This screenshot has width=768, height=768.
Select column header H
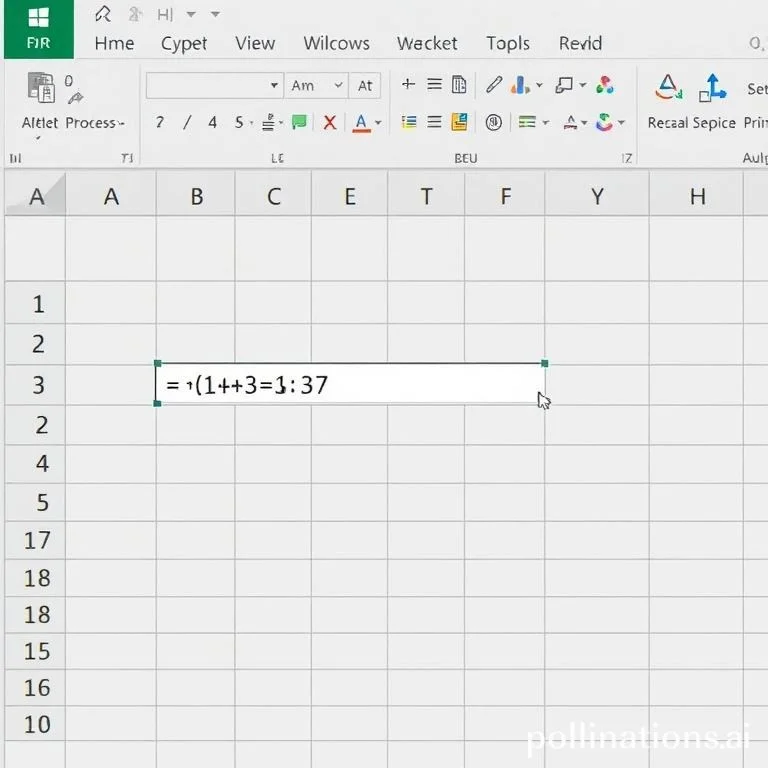tap(697, 197)
